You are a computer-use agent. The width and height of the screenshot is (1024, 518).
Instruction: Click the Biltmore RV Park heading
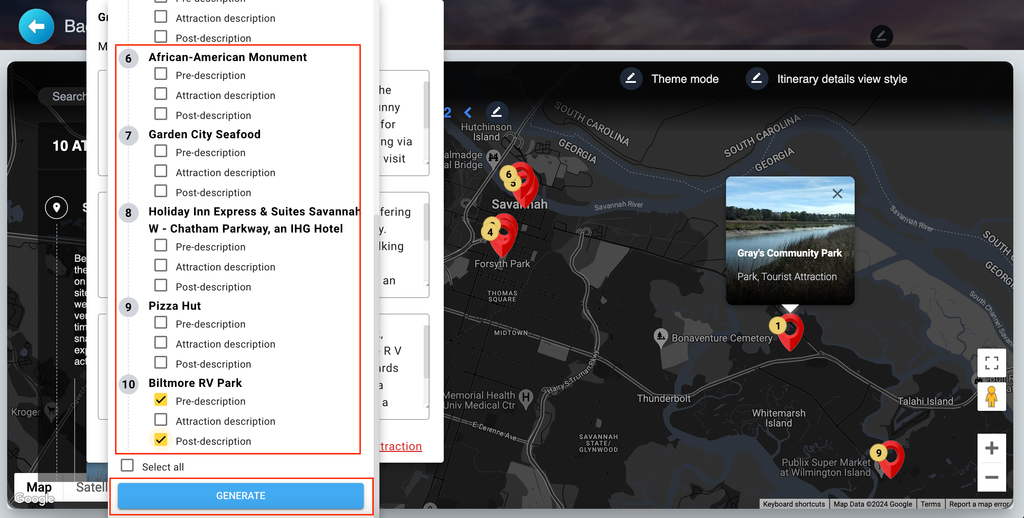195,383
